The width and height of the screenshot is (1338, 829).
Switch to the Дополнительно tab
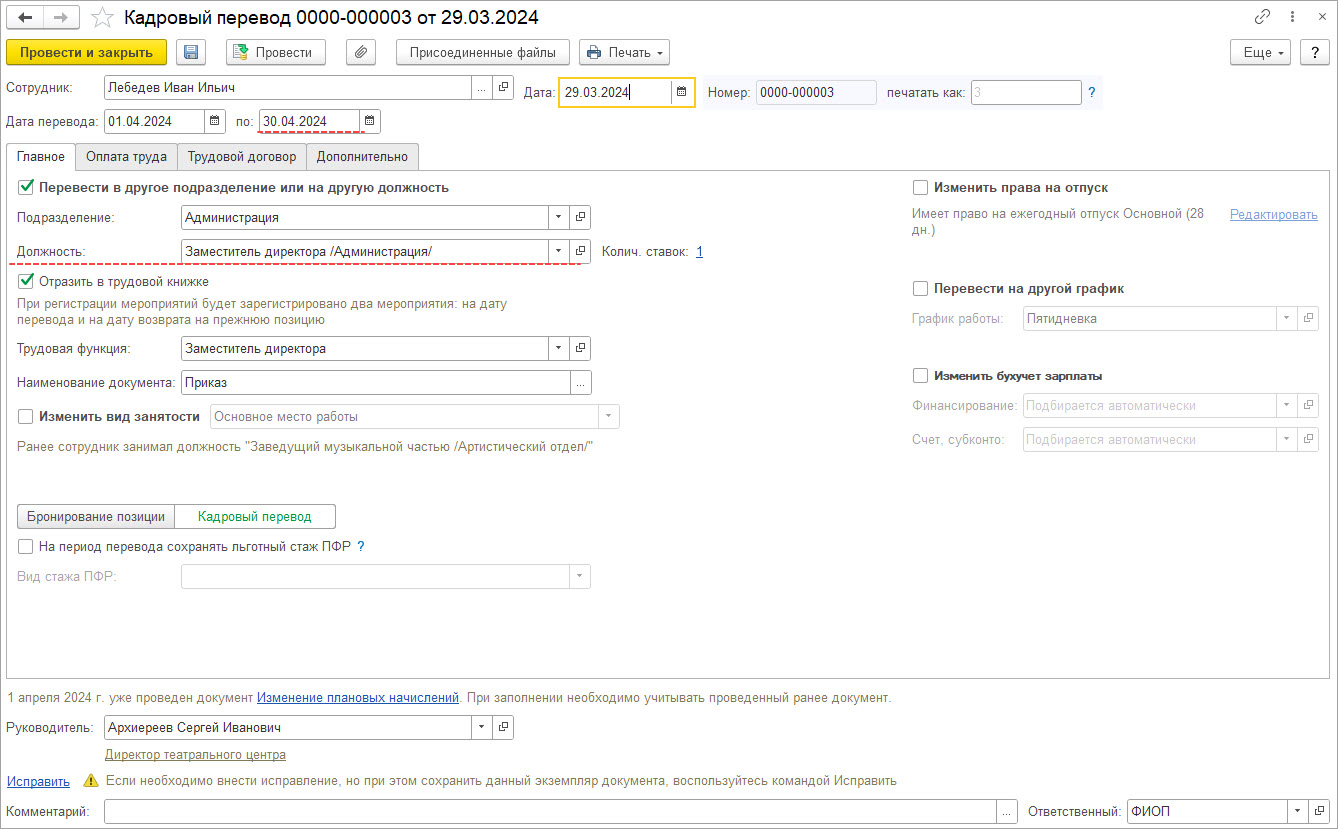pos(362,157)
